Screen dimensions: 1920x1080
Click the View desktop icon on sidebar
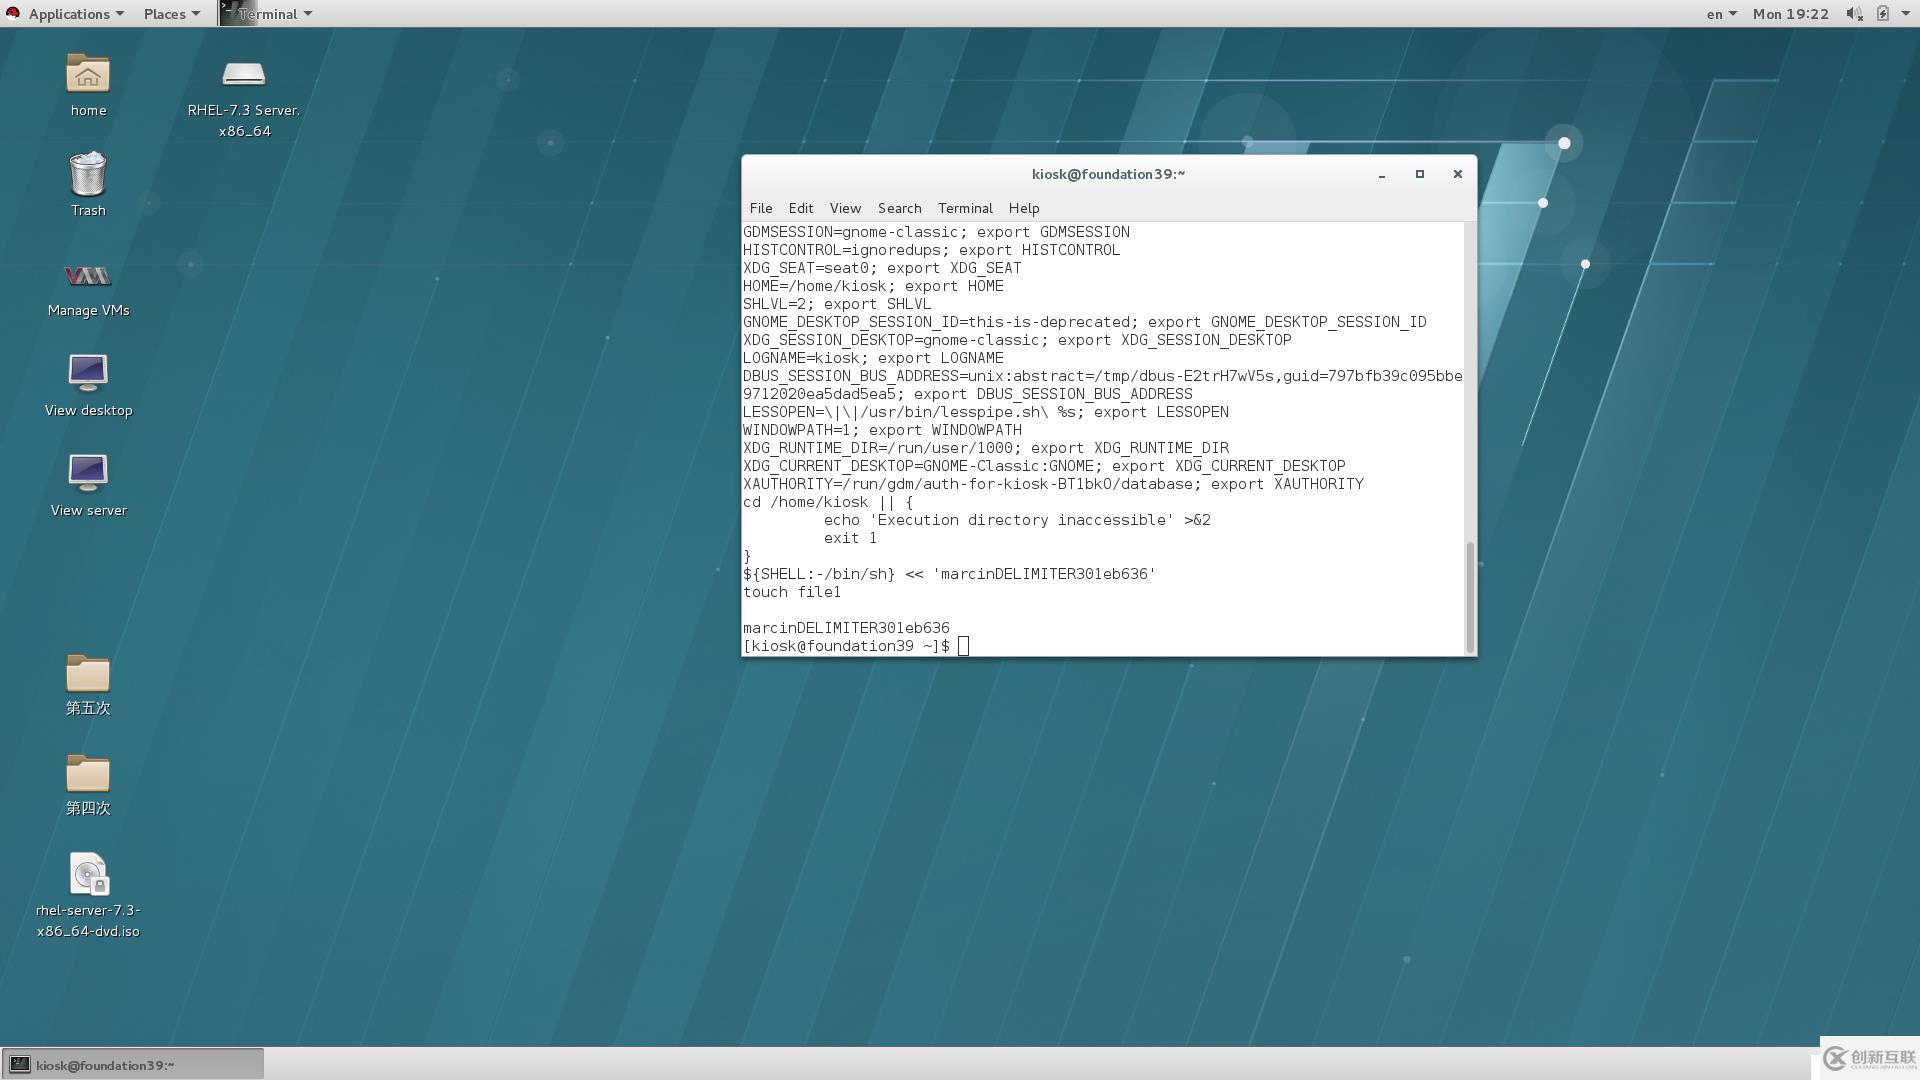88,373
